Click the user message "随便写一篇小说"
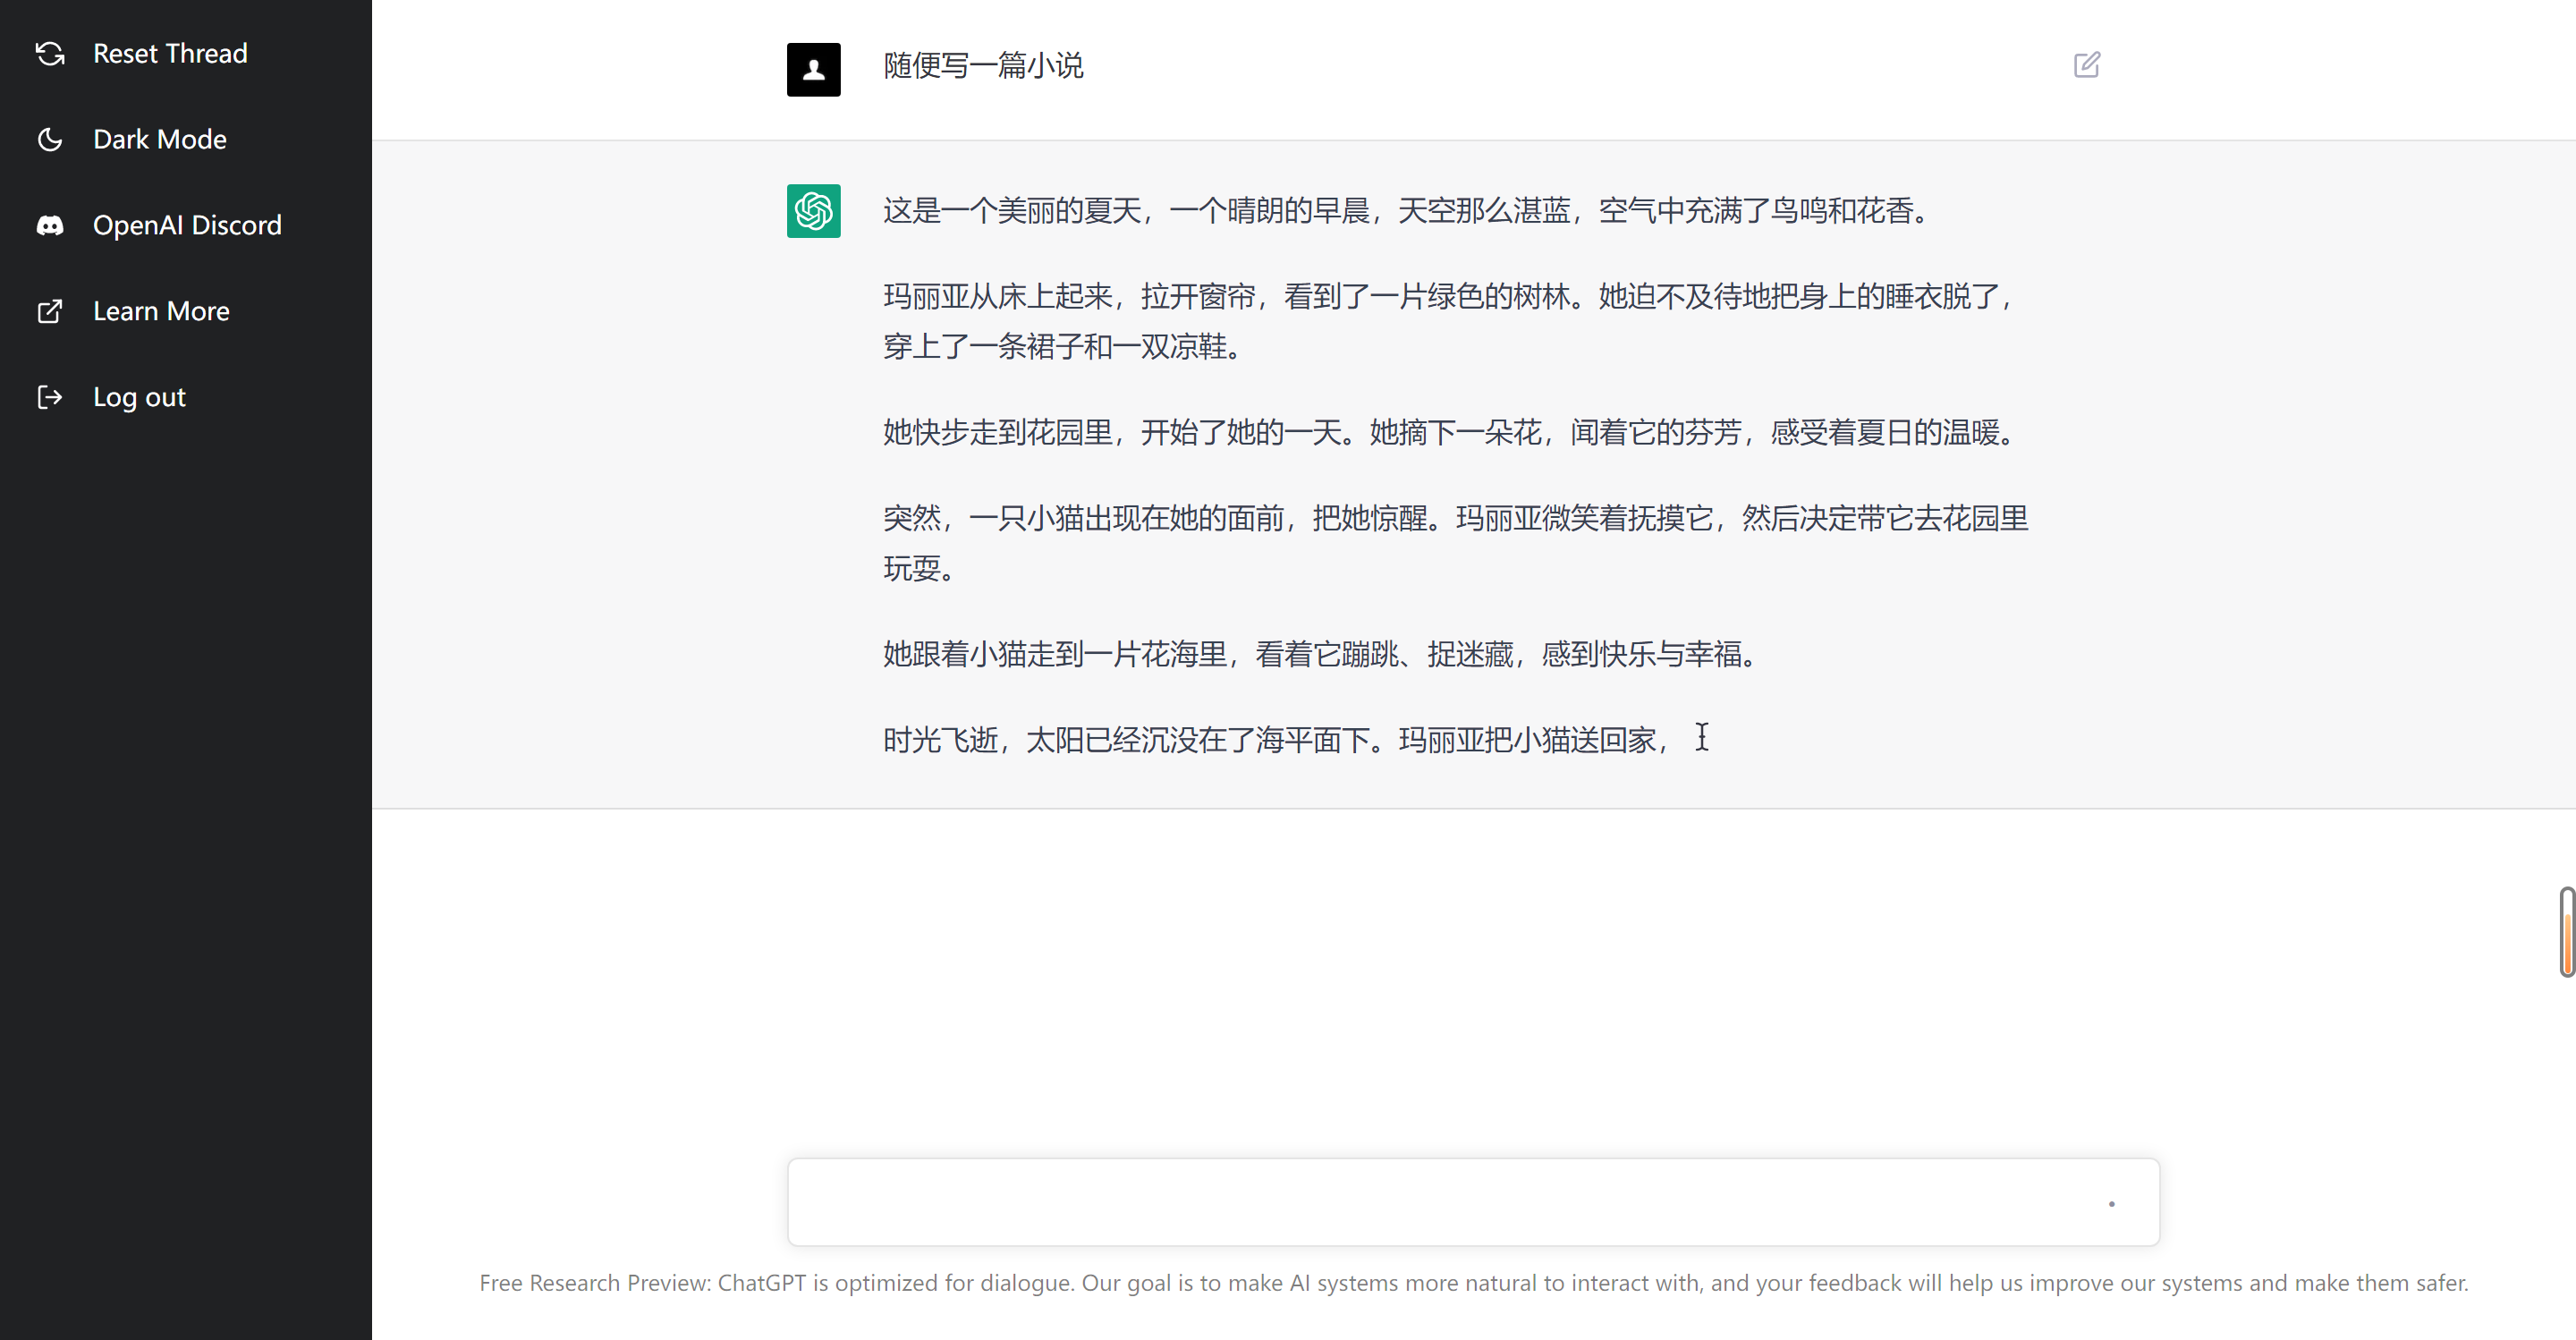Screen dimensions: 2576x1340 click(x=983, y=66)
